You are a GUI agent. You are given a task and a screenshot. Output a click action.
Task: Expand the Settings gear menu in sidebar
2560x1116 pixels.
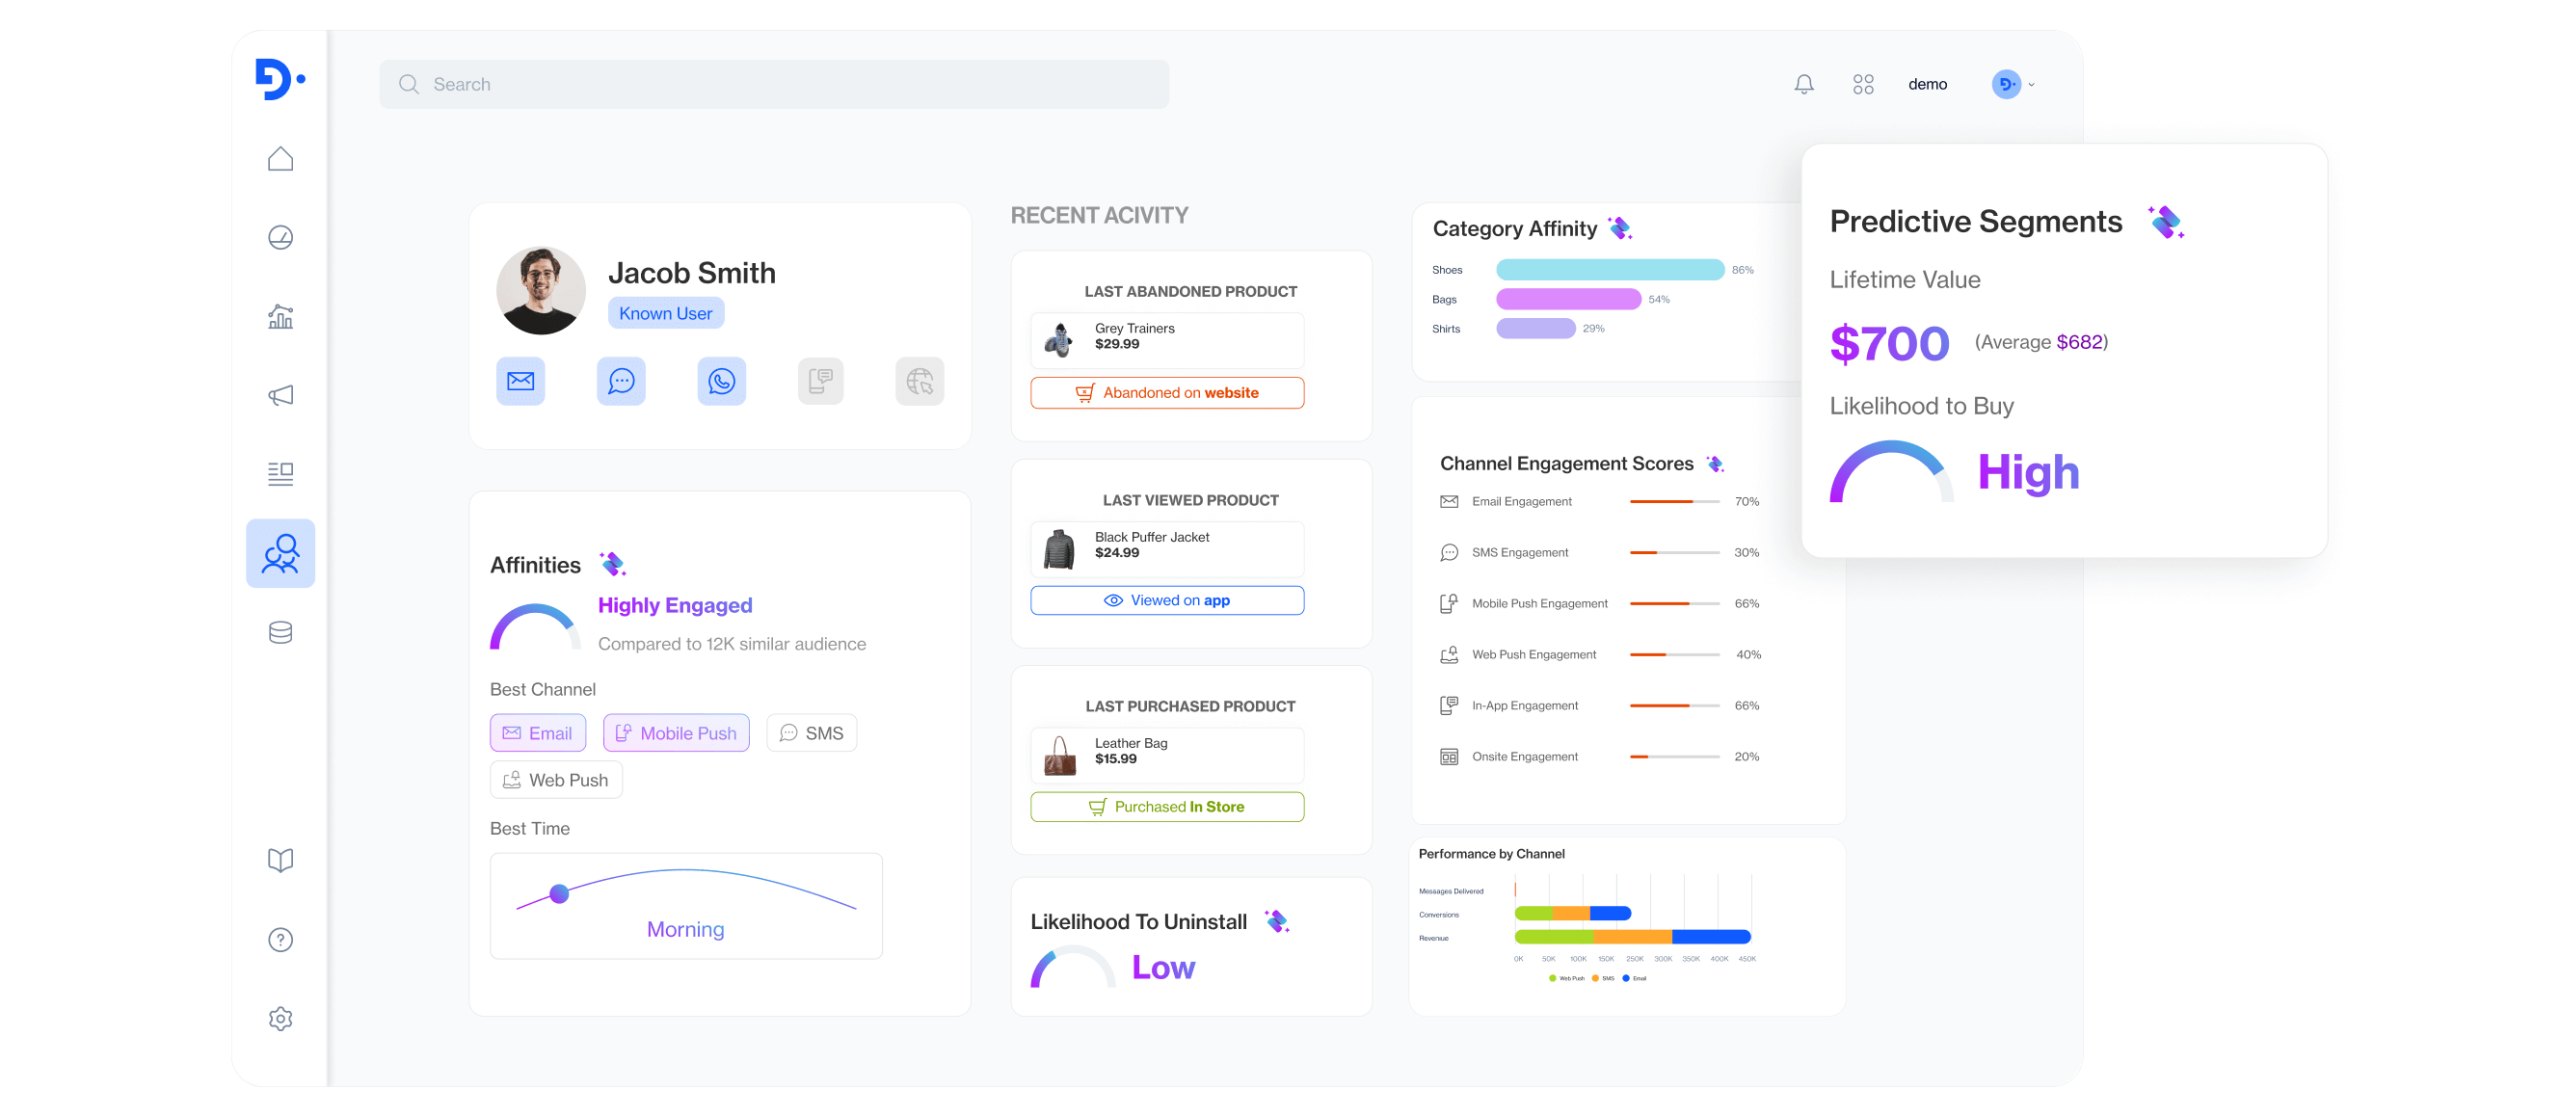point(281,1018)
